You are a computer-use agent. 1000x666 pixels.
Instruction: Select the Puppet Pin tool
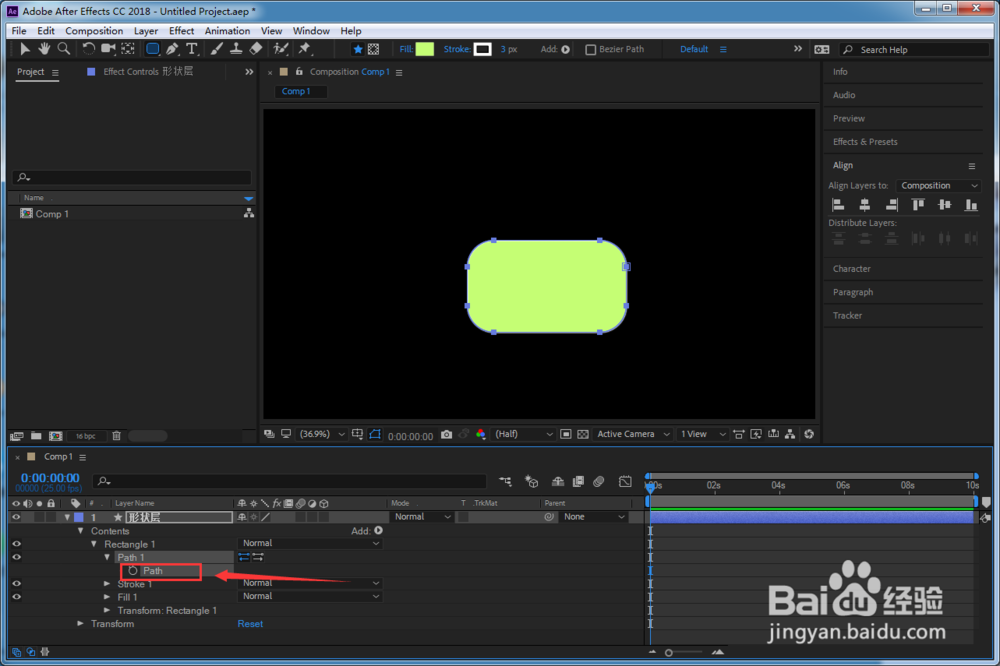[x=304, y=48]
